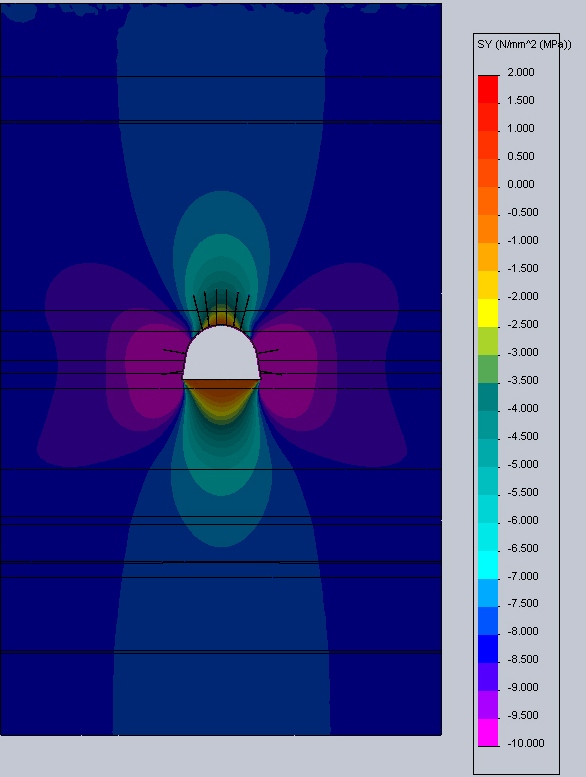Select the 0.000 legend value
Viewport: 586px width, 777px height.
pyautogui.click(x=521, y=184)
